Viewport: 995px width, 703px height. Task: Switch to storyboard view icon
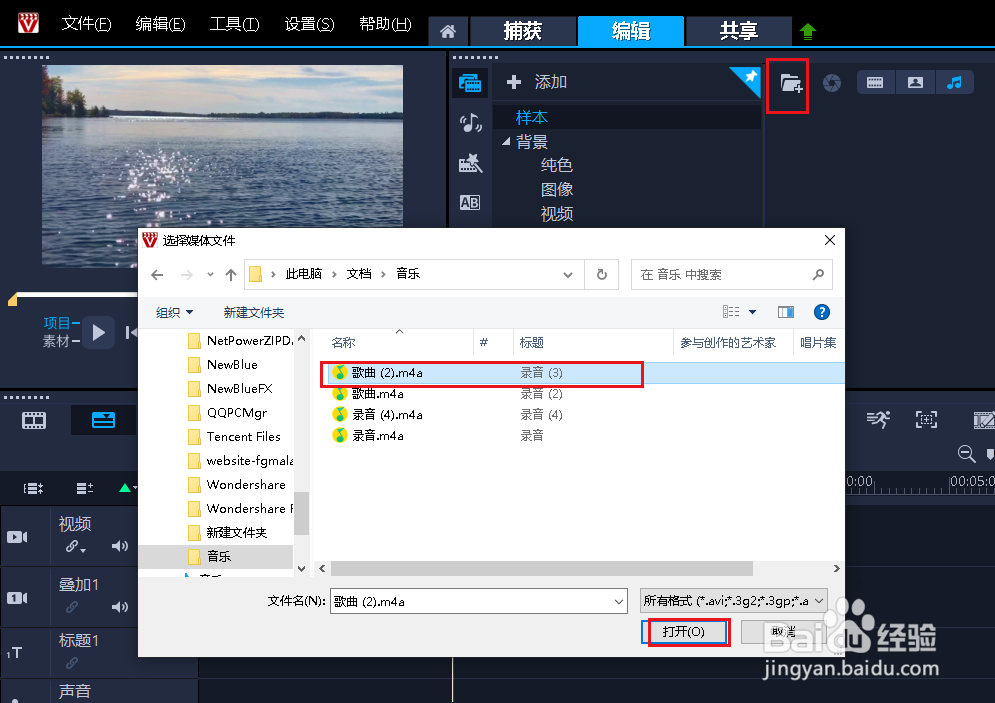point(34,420)
